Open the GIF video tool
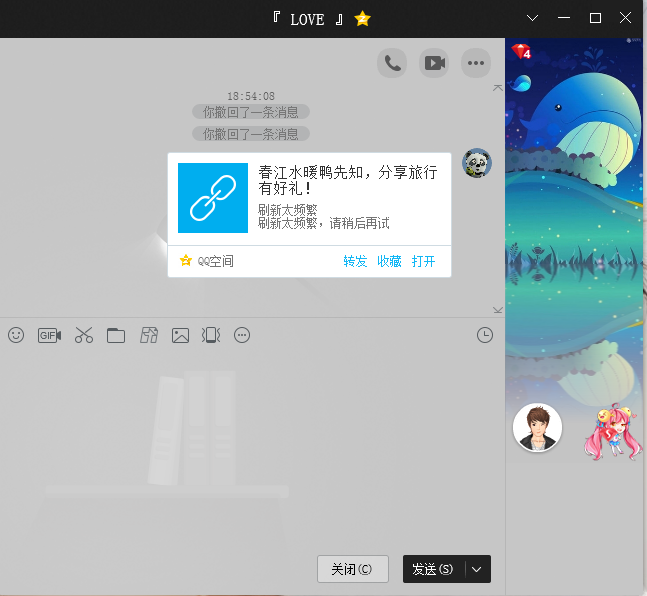Image resolution: width=647 pixels, height=596 pixels. tap(50, 335)
